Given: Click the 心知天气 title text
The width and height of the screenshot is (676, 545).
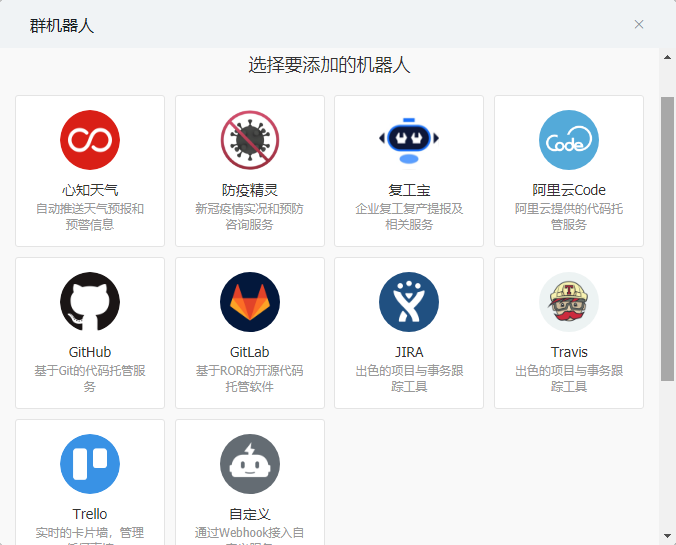Looking at the screenshot, I should coord(90,190).
